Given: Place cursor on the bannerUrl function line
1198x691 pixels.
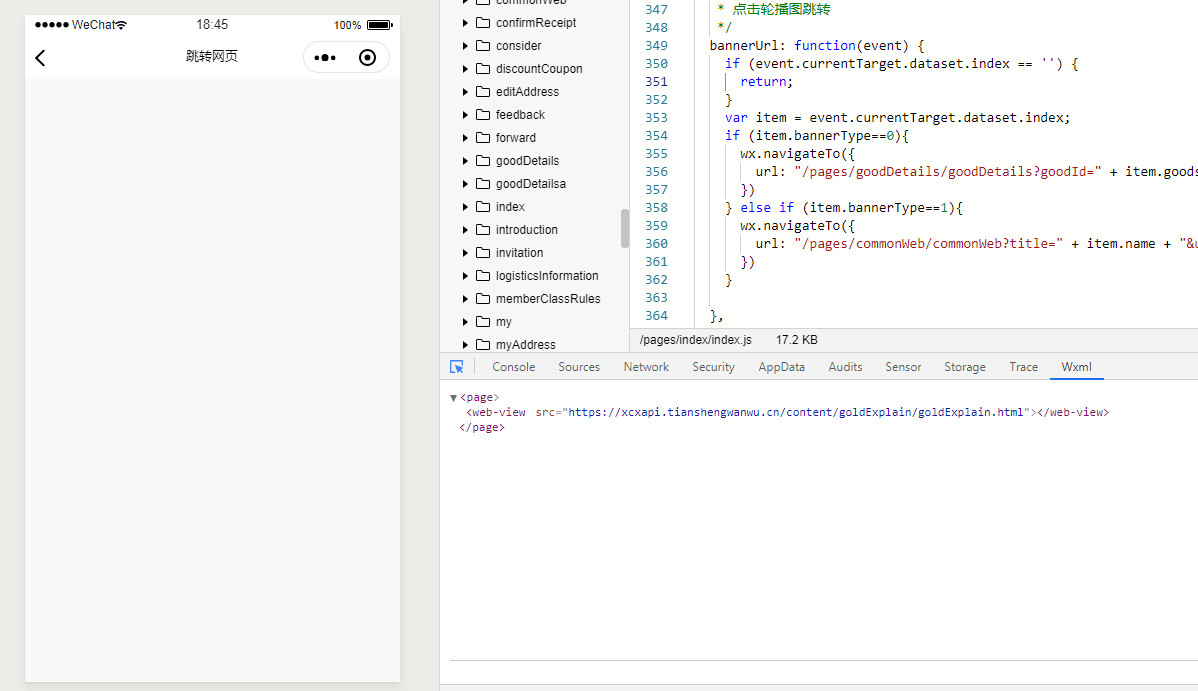Looking at the screenshot, I should tap(817, 46).
